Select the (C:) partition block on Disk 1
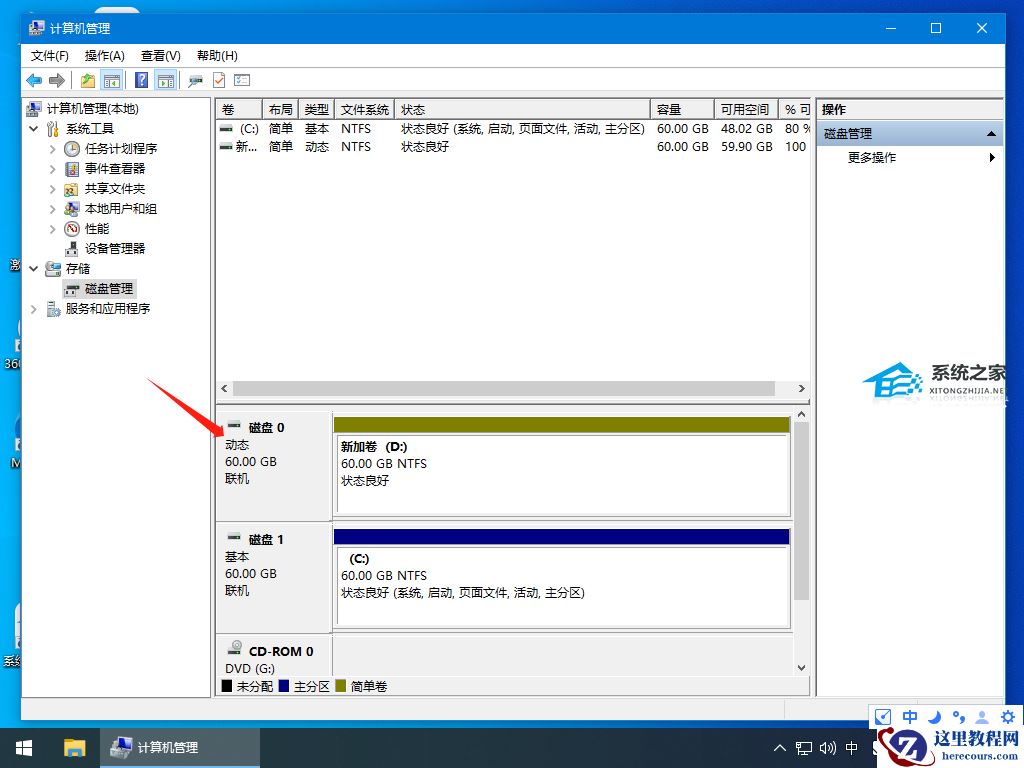The image size is (1024, 768). click(562, 579)
